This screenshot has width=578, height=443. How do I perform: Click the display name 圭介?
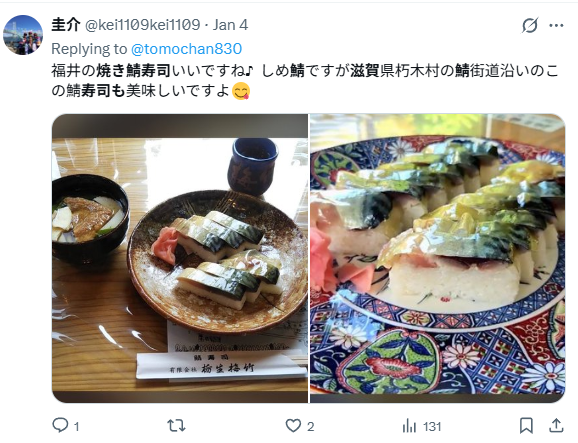[66, 25]
